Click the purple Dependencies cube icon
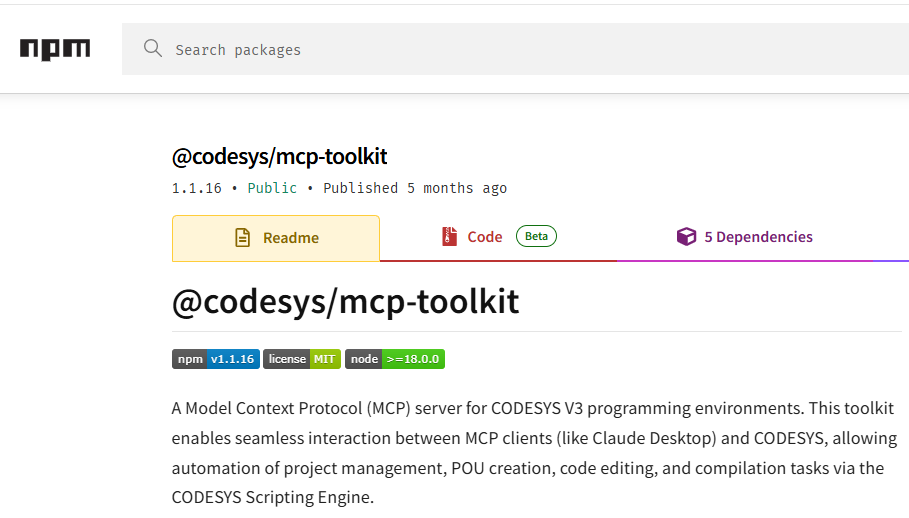The image size is (909, 518). point(686,237)
